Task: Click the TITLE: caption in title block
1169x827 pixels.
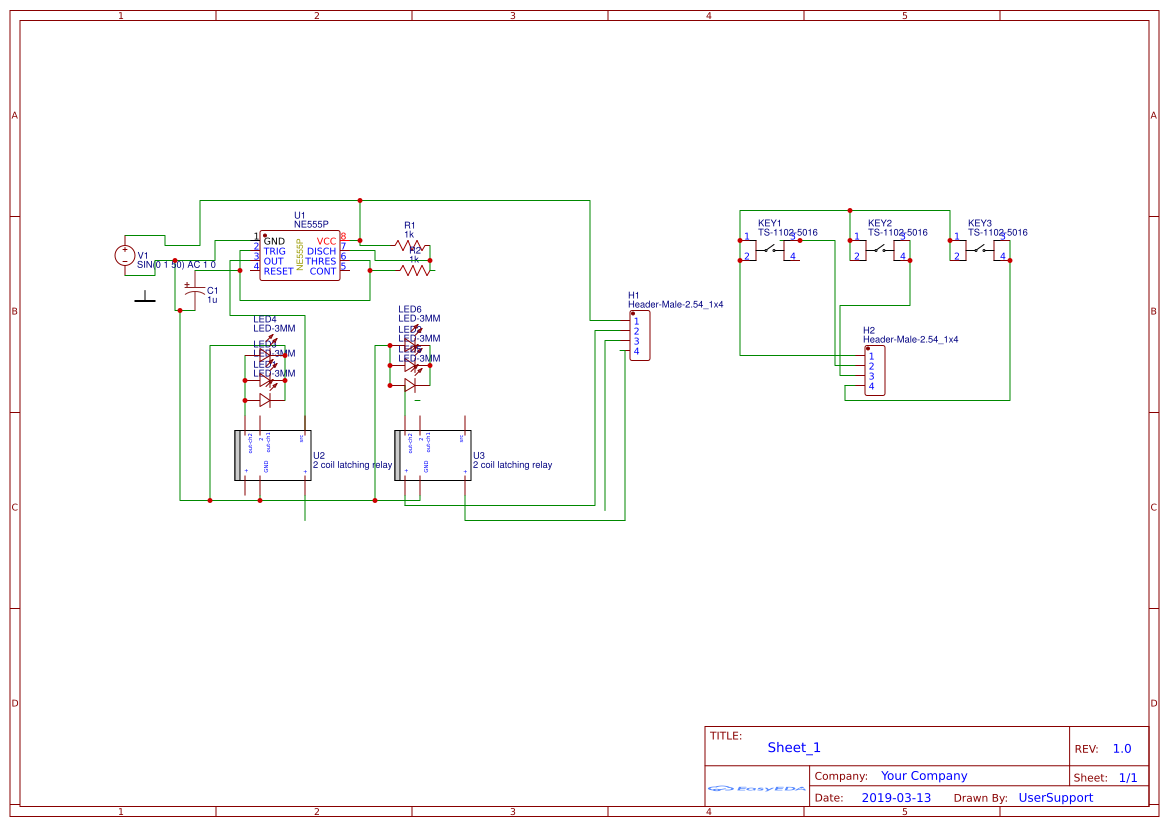Action: [x=725, y=735]
